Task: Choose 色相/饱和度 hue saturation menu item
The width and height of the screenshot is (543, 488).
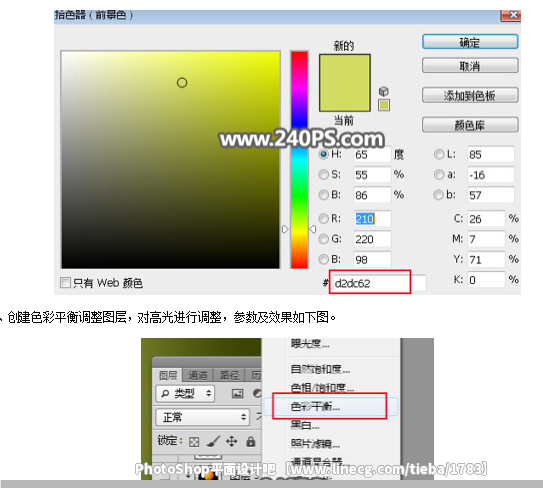Action: [322, 388]
